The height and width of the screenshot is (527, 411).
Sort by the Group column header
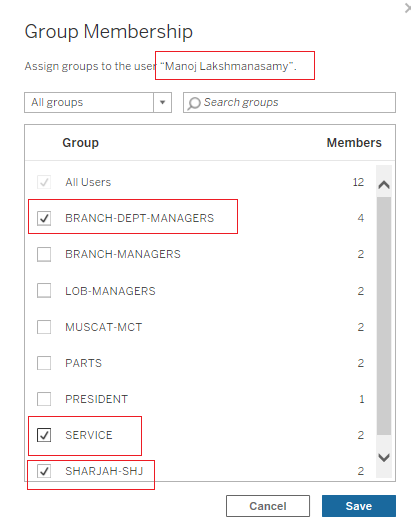tap(81, 143)
